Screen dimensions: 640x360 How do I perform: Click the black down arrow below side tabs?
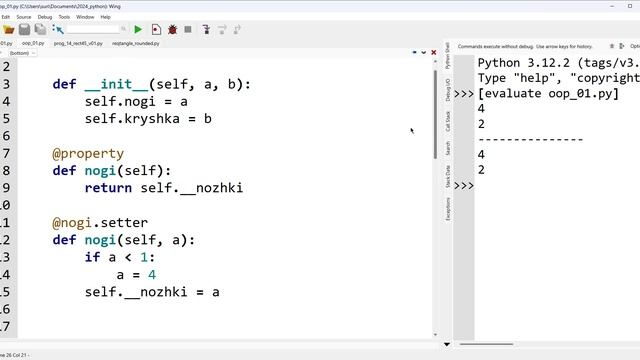[x=447, y=344]
